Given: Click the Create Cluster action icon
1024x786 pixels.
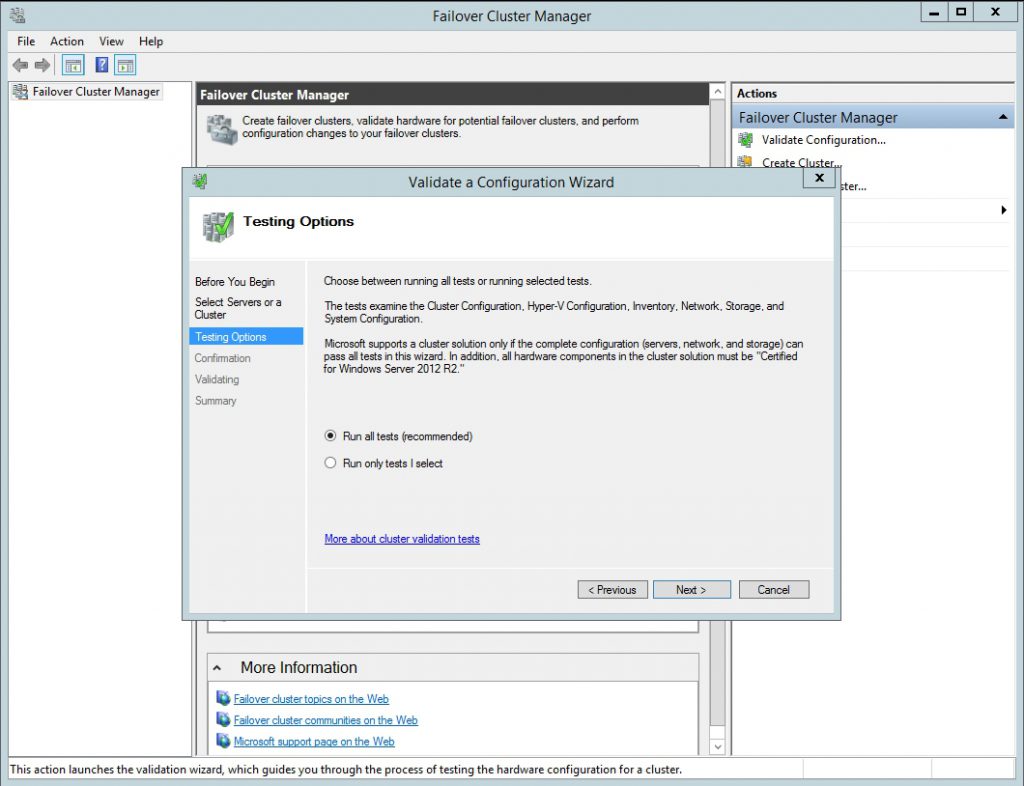Looking at the screenshot, I should (746, 162).
